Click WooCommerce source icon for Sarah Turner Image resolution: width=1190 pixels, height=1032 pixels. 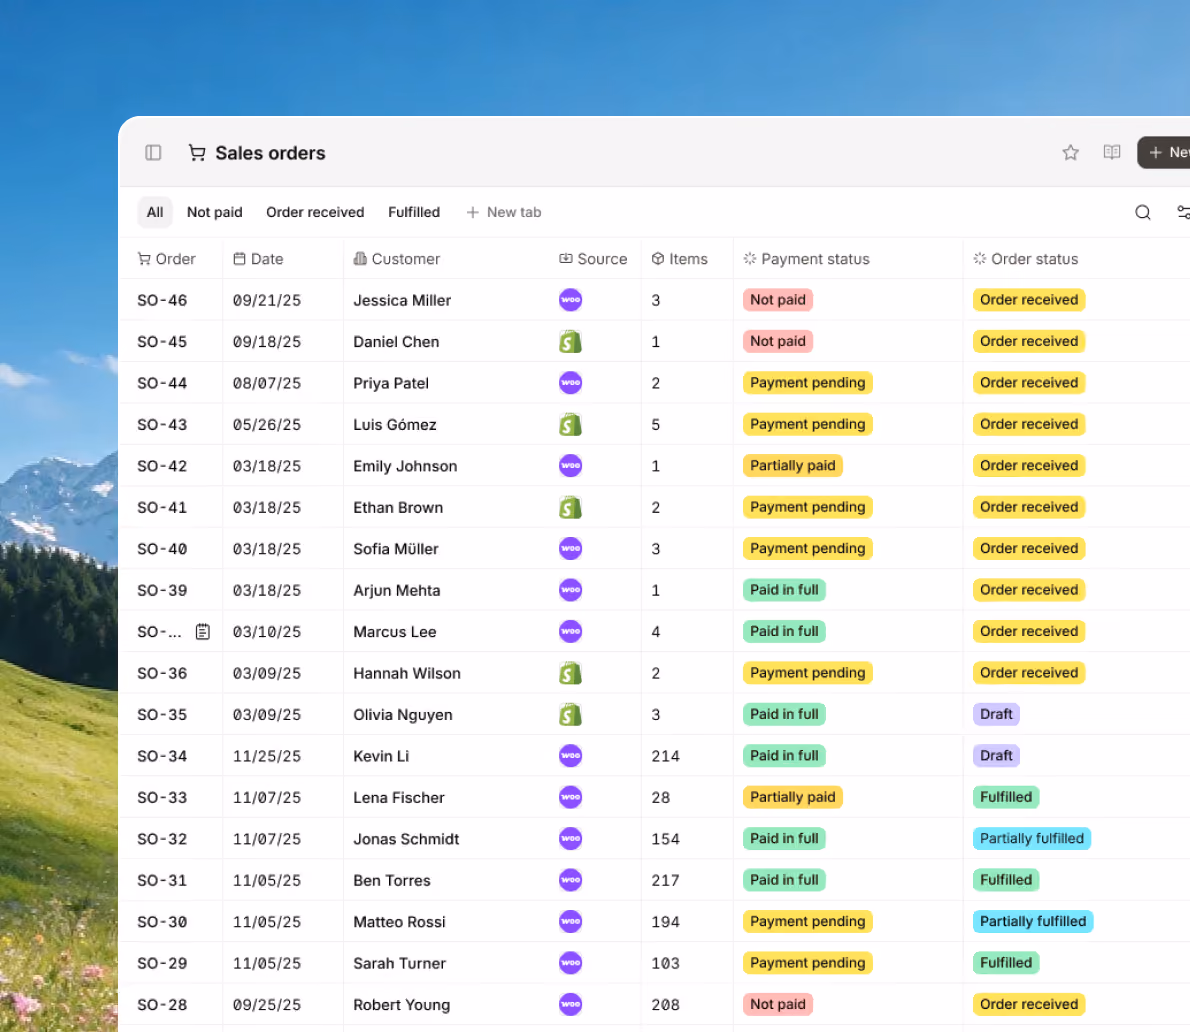pos(571,963)
